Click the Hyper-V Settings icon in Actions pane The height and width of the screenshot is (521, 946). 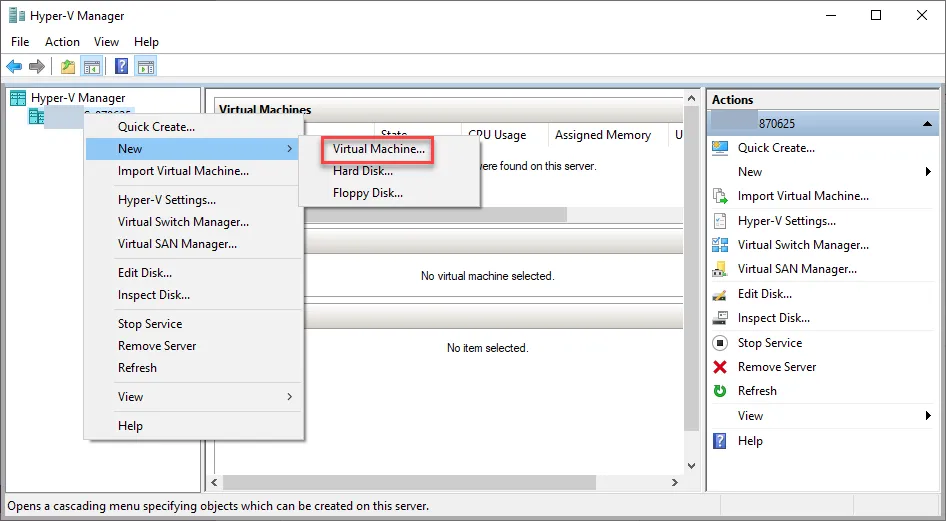pyautogui.click(x=720, y=221)
